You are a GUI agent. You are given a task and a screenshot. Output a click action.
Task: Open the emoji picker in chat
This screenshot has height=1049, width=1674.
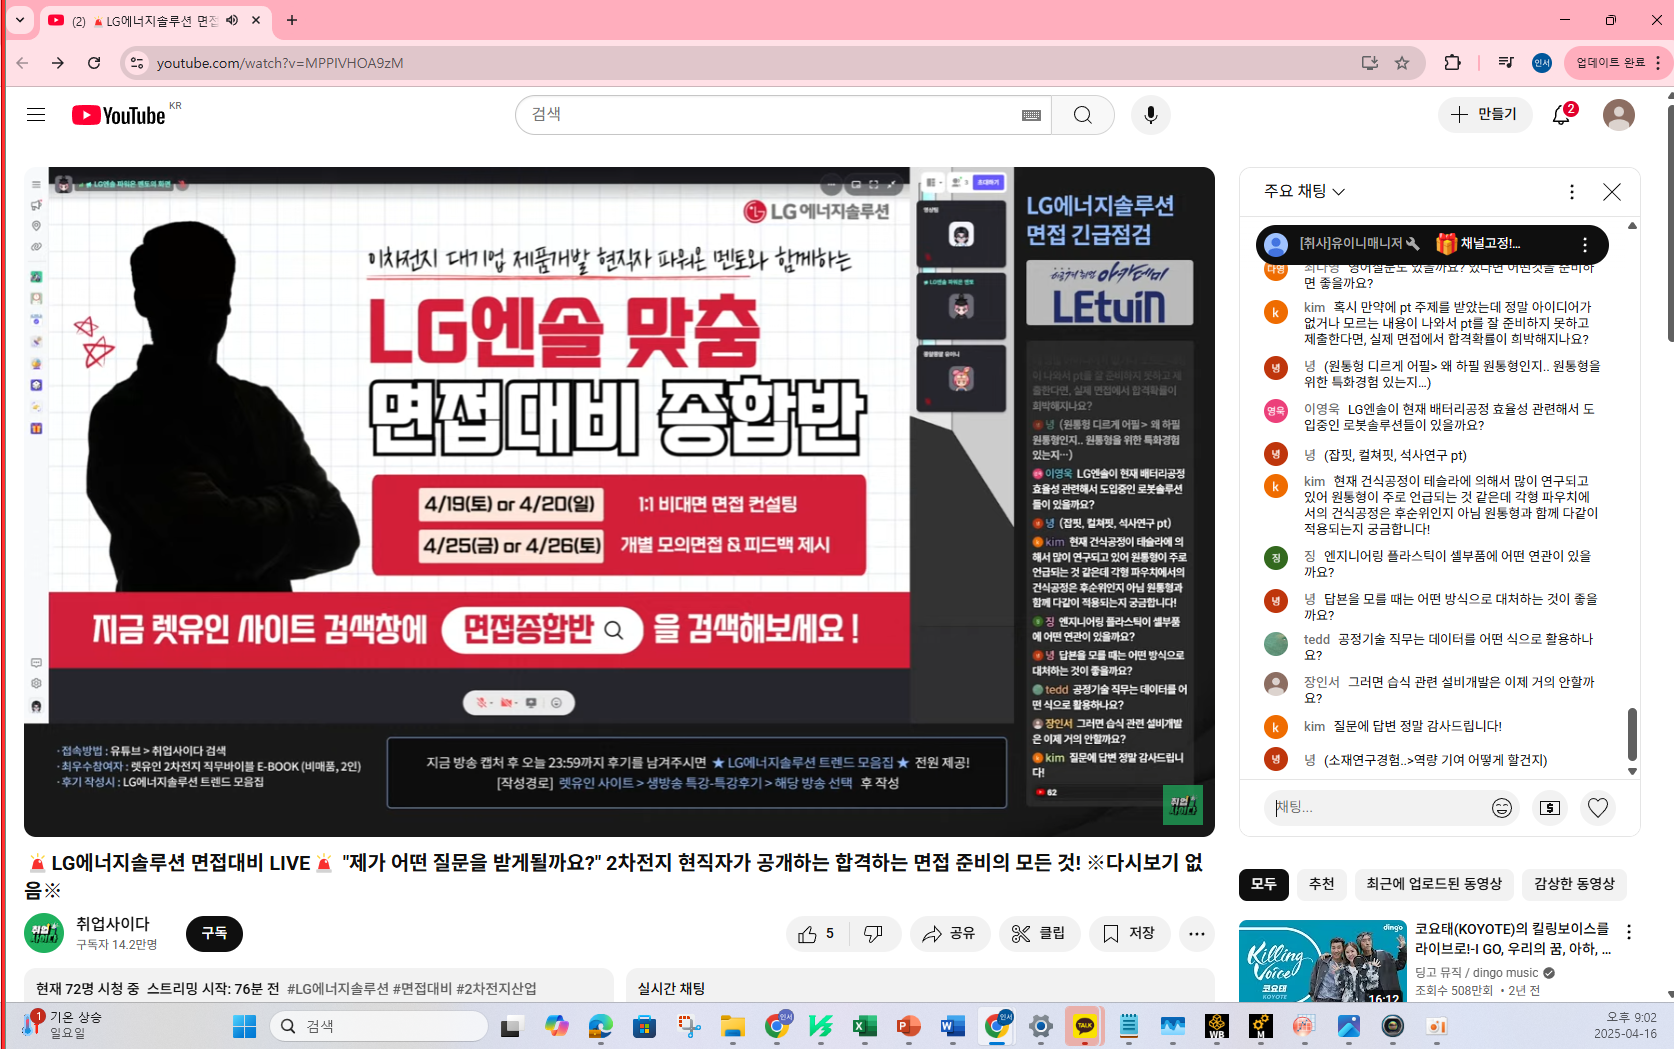[1501, 808]
